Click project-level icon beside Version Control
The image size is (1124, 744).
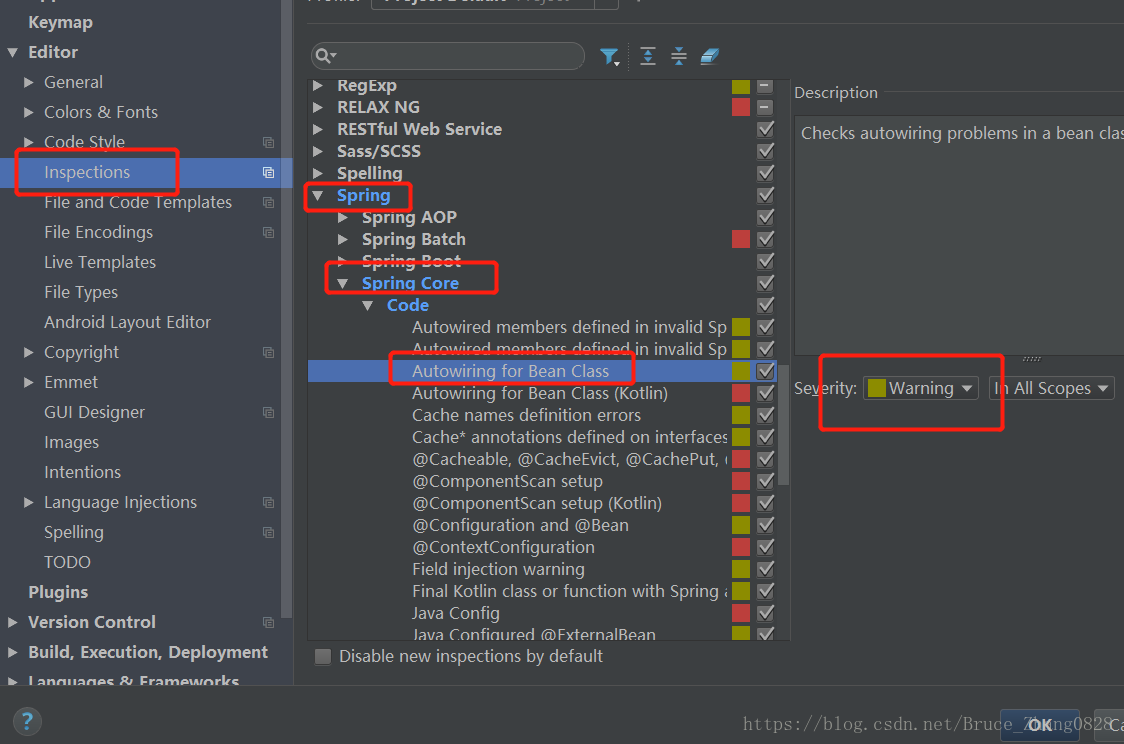coord(268,622)
